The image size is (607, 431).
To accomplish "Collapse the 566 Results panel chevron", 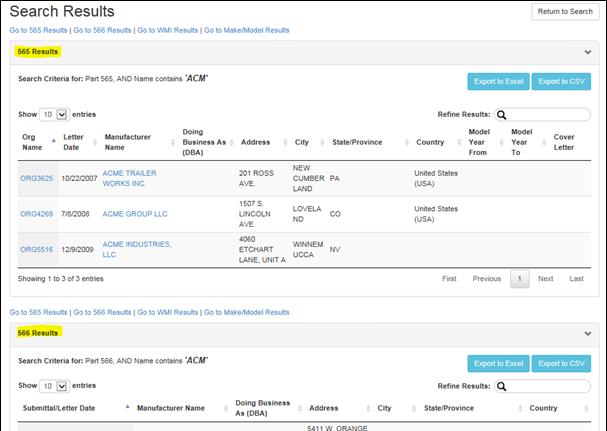I will pos(588,333).
